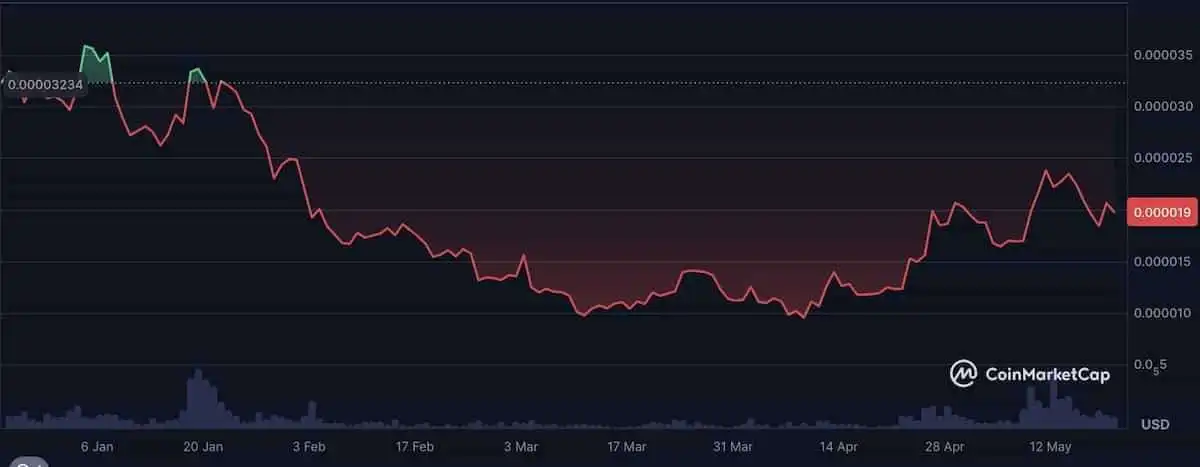Click the USD currency label
Image resolution: width=1200 pixels, height=467 pixels.
coord(1155,425)
